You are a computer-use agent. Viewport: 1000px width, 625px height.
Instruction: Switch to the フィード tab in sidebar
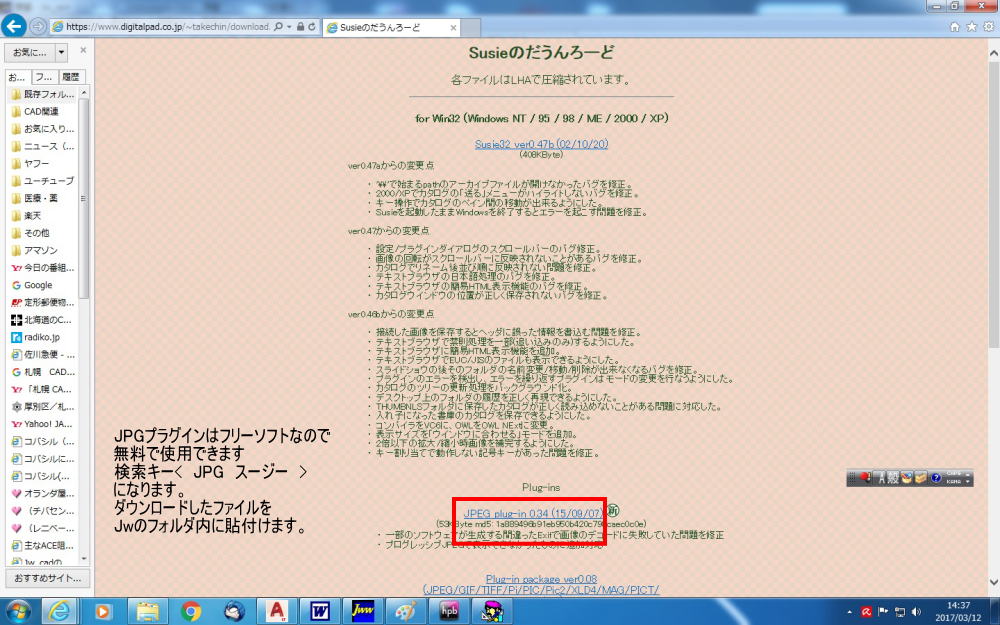(44, 77)
